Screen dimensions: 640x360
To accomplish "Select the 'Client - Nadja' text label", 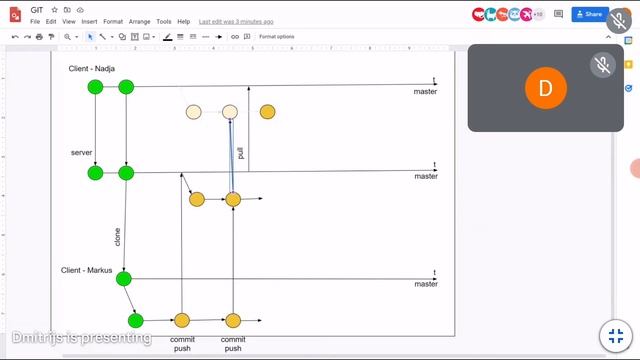I will [x=91, y=69].
